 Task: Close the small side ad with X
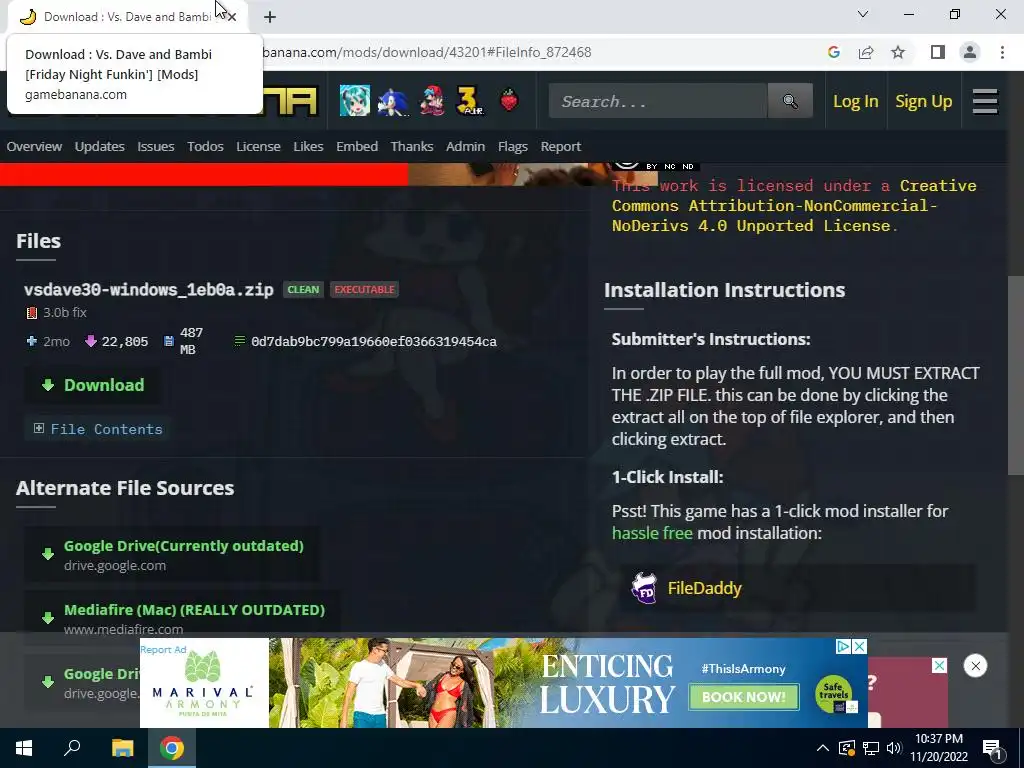939,665
